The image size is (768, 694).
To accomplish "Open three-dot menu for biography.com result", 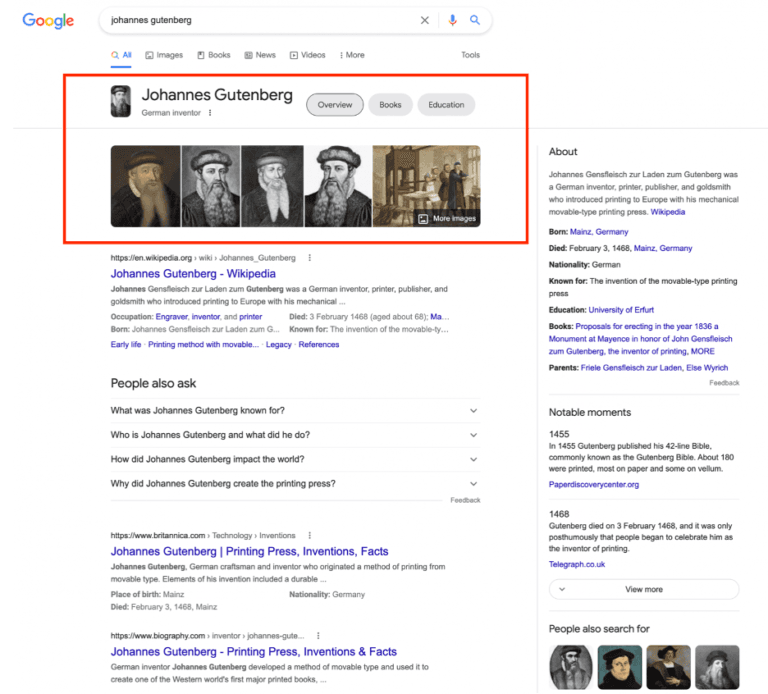I will coord(318,636).
